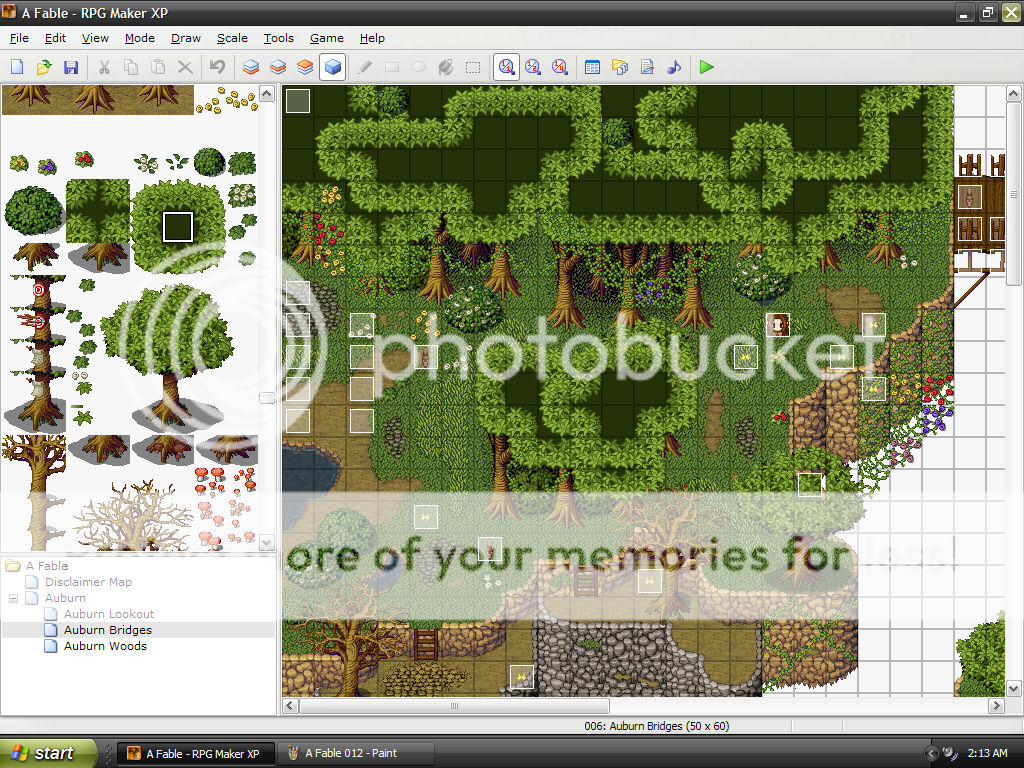
Task: Start a playtest with the green play icon
Action: (x=707, y=67)
